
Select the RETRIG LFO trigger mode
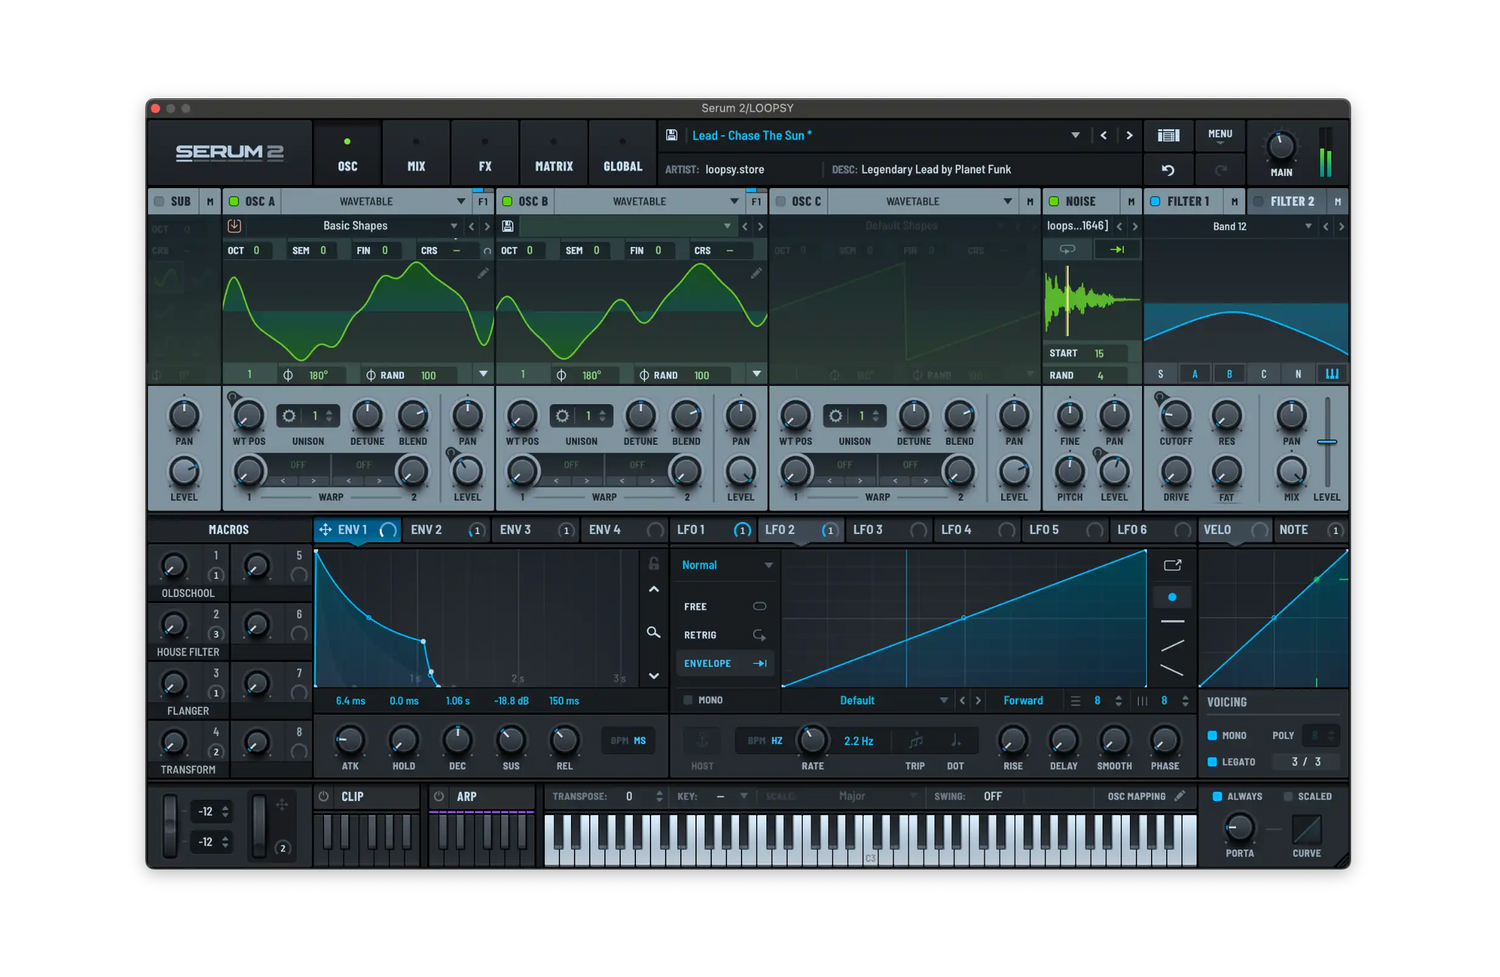725,635
